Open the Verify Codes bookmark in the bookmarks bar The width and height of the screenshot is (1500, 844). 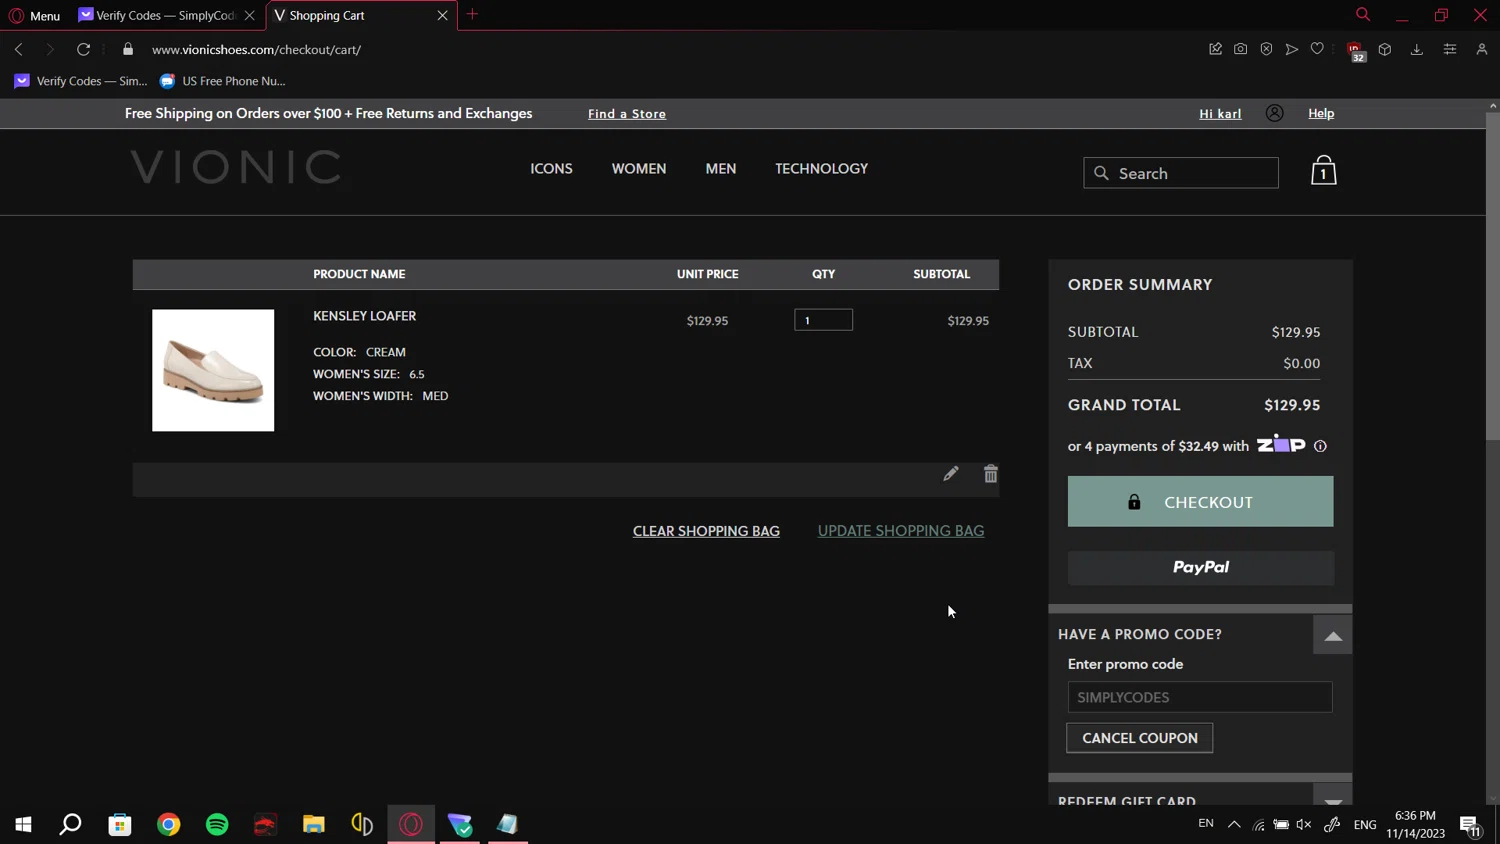pyautogui.click(x=80, y=81)
